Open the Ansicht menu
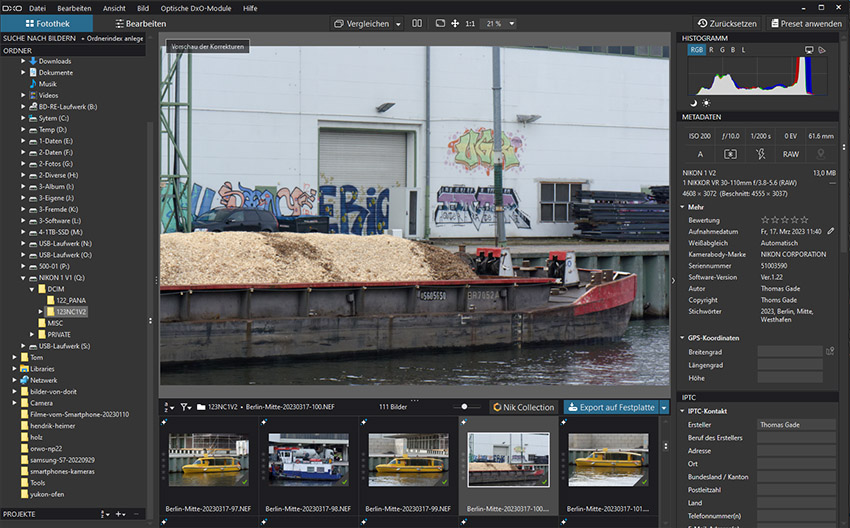Screen dimensions: 850x528 click(x=114, y=7)
